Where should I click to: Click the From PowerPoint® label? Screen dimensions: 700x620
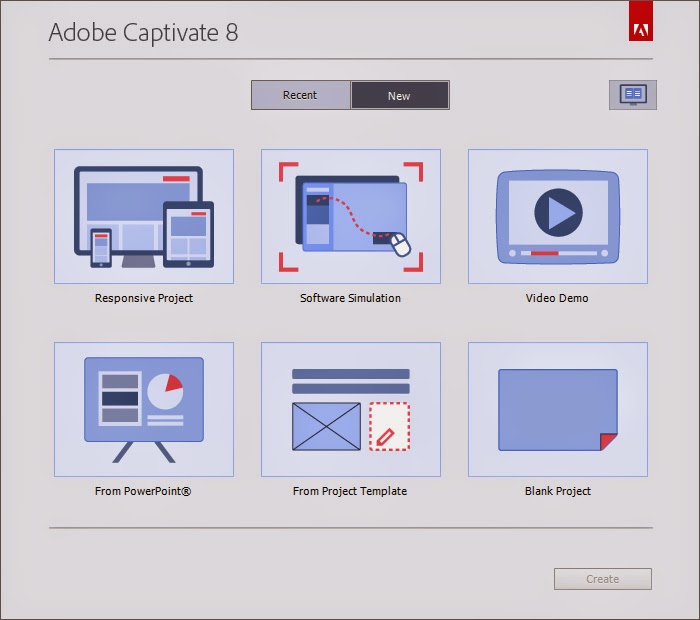[143, 491]
